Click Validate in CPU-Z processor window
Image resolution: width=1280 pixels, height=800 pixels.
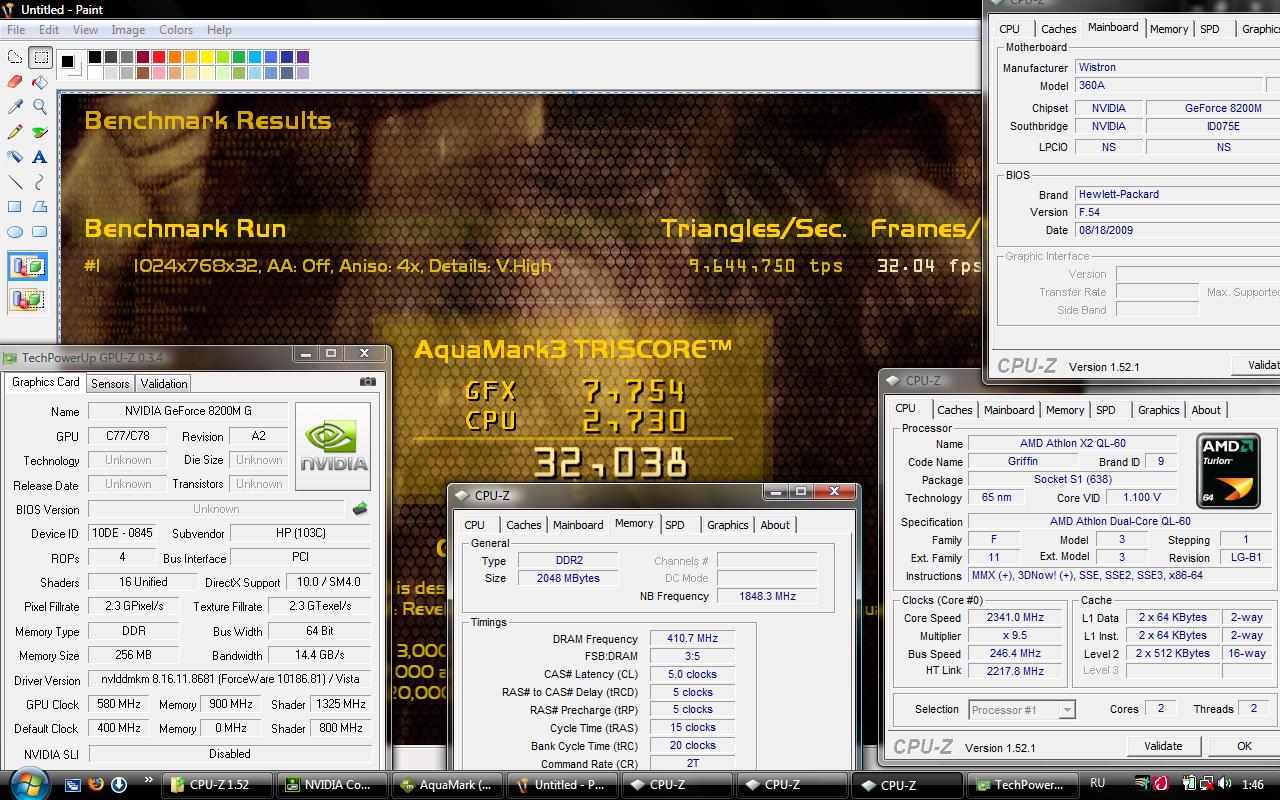[x=1163, y=746]
